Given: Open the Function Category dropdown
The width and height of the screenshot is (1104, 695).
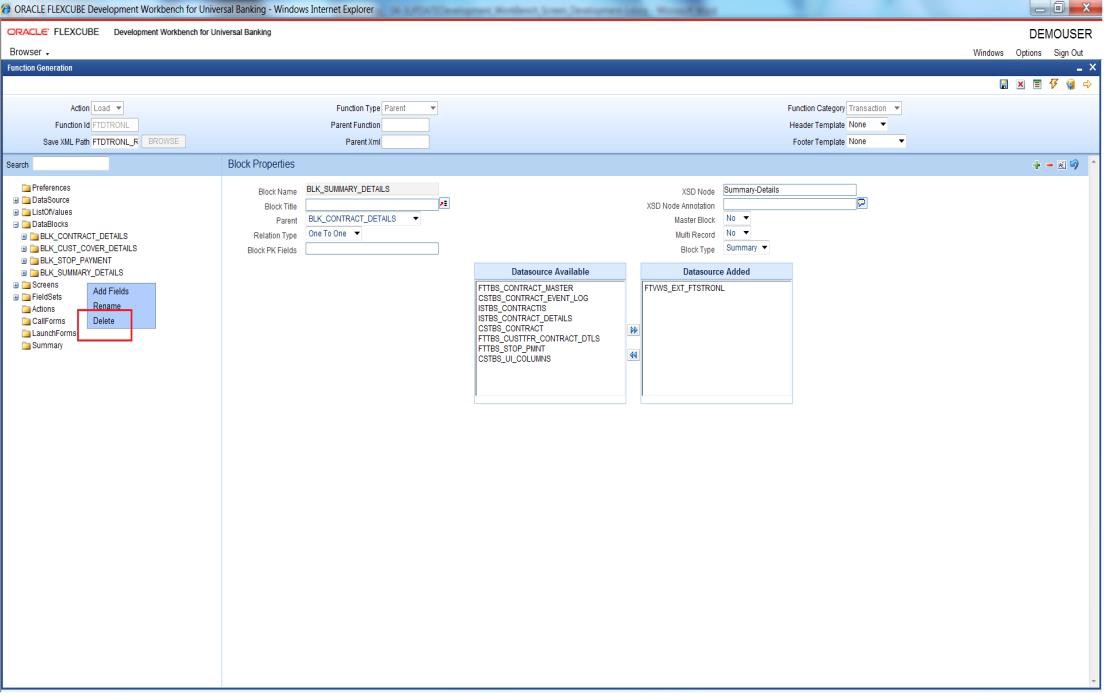Looking at the screenshot, I should 874,108.
